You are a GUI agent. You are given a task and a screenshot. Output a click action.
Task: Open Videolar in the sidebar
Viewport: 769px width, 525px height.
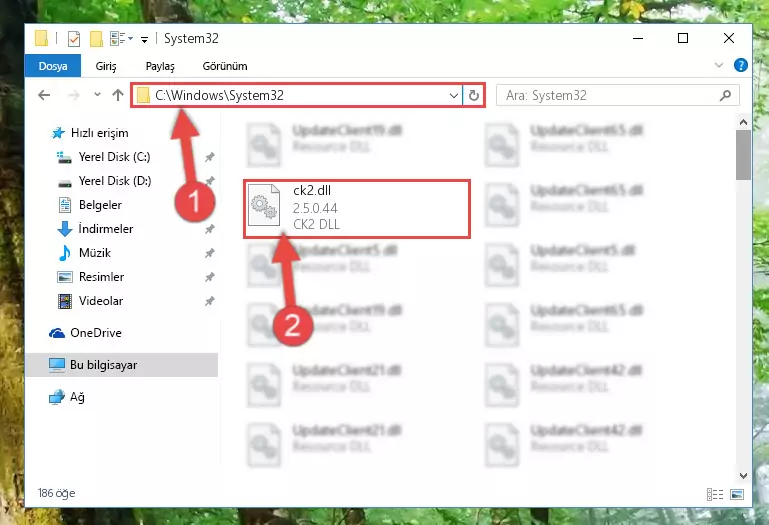pos(90,301)
